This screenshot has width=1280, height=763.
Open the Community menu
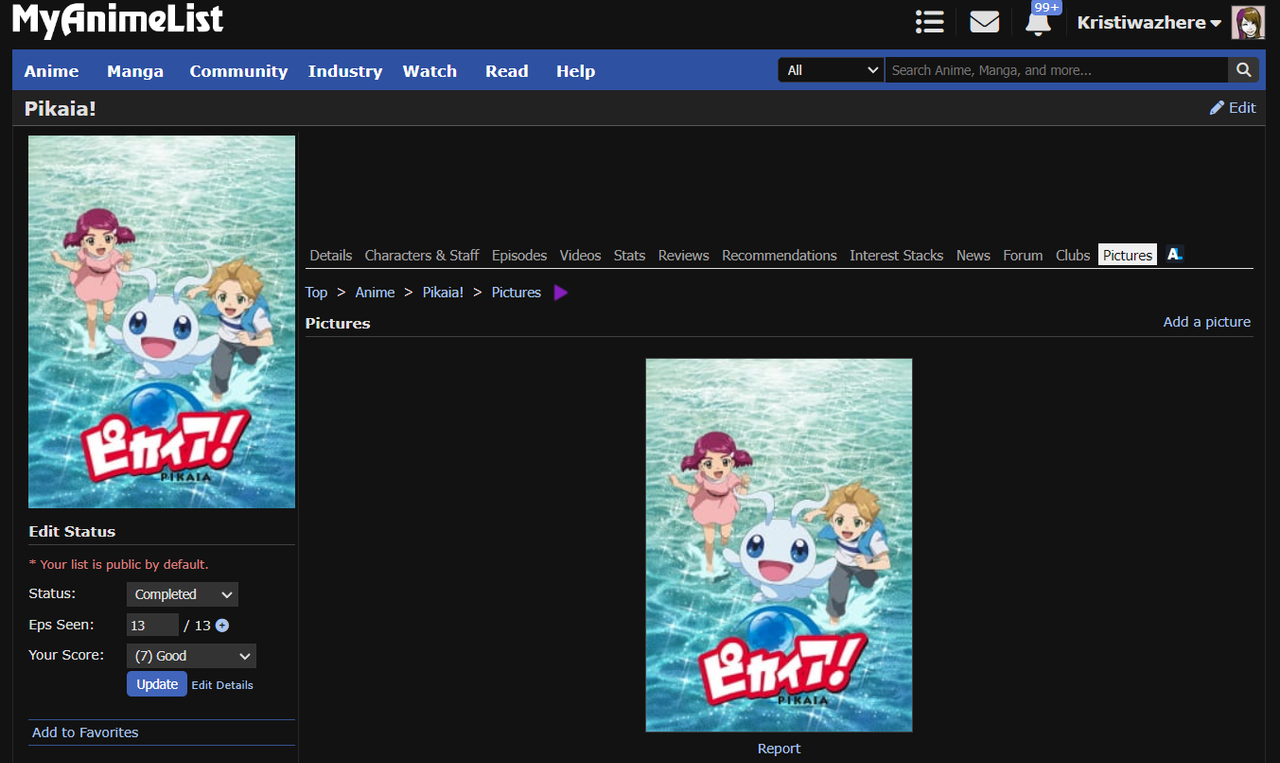pyautogui.click(x=239, y=71)
